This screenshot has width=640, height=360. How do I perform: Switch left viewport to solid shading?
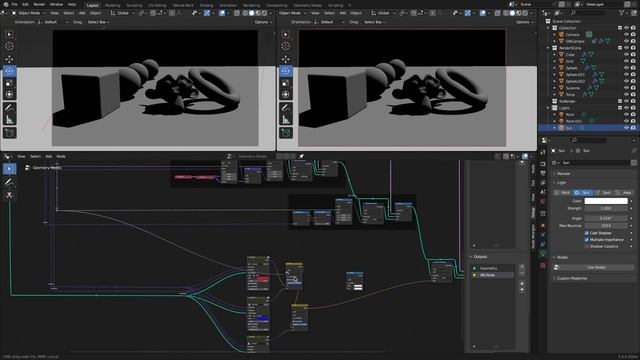pyautogui.click(x=251, y=13)
